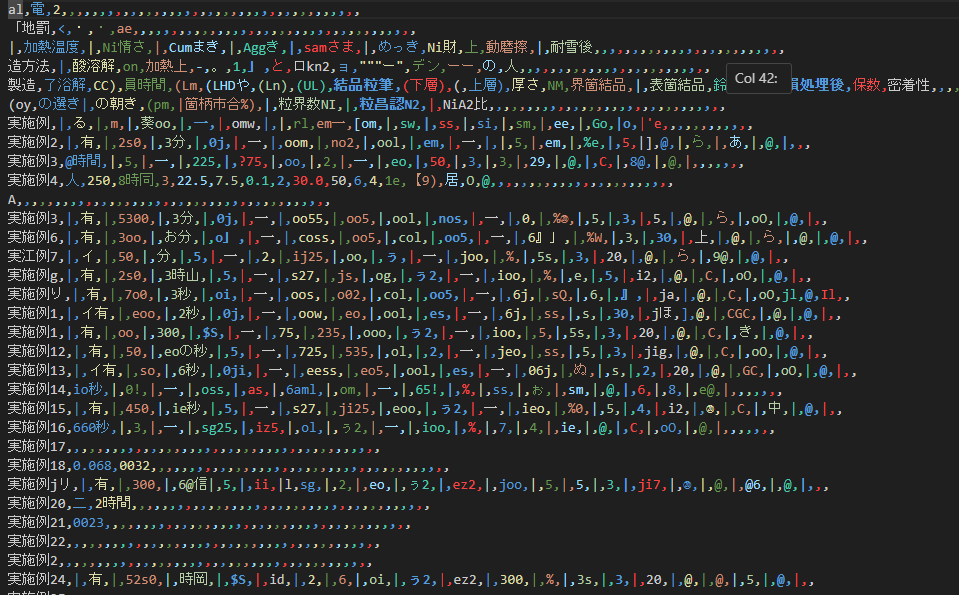Select the red "ji7" cell
The height and width of the screenshot is (595, 959).
pyautogui.click(x=650, y=485)
